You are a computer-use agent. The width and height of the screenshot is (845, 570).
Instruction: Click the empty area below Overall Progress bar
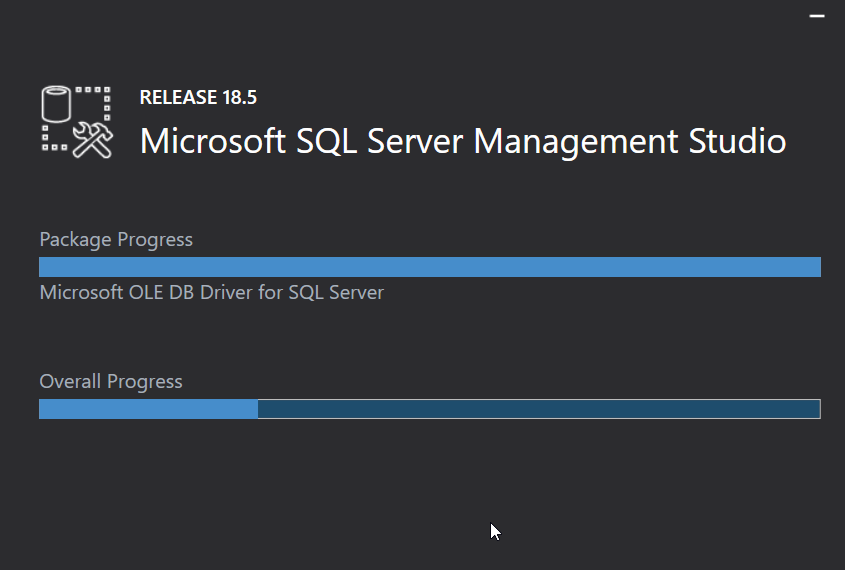pos(429,480)
